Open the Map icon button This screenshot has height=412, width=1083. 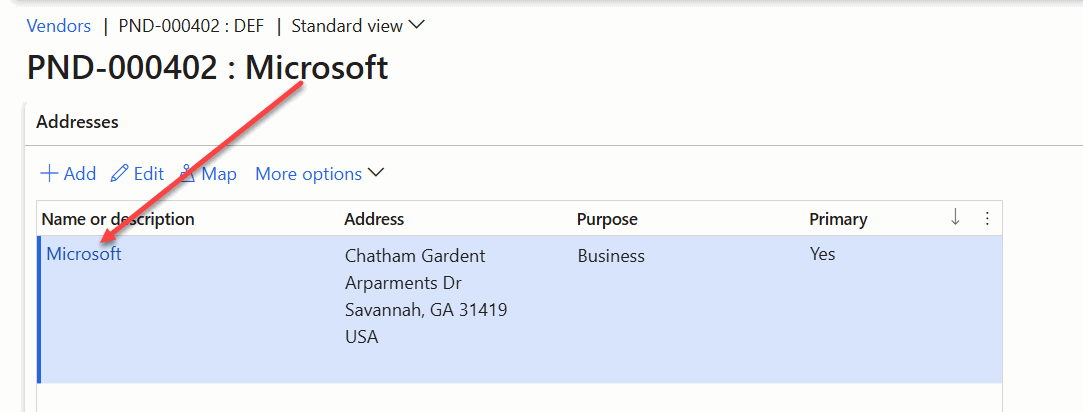(187, 174)
